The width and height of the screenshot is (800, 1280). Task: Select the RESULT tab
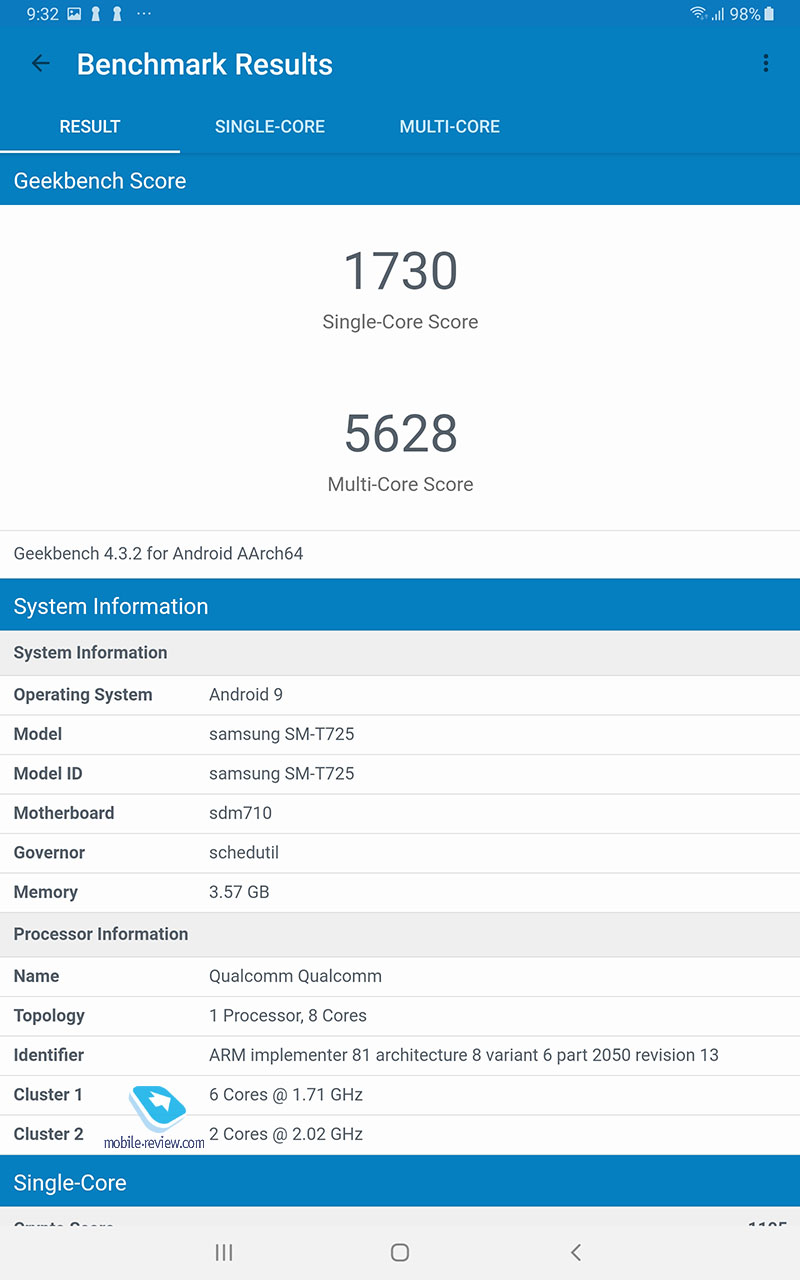90,127
